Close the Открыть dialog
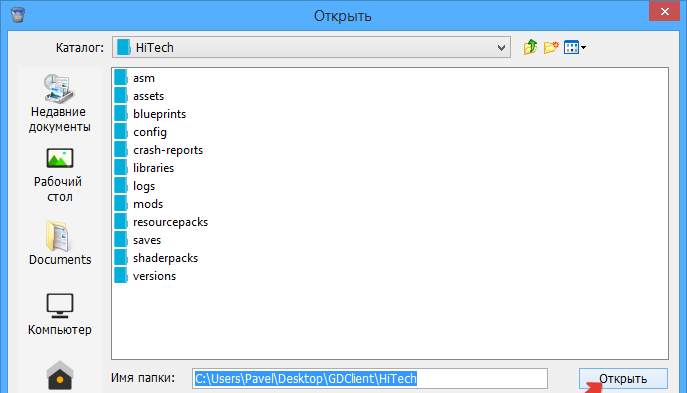The height and width of the screenshot is (393, 687). tap(665, 11)
